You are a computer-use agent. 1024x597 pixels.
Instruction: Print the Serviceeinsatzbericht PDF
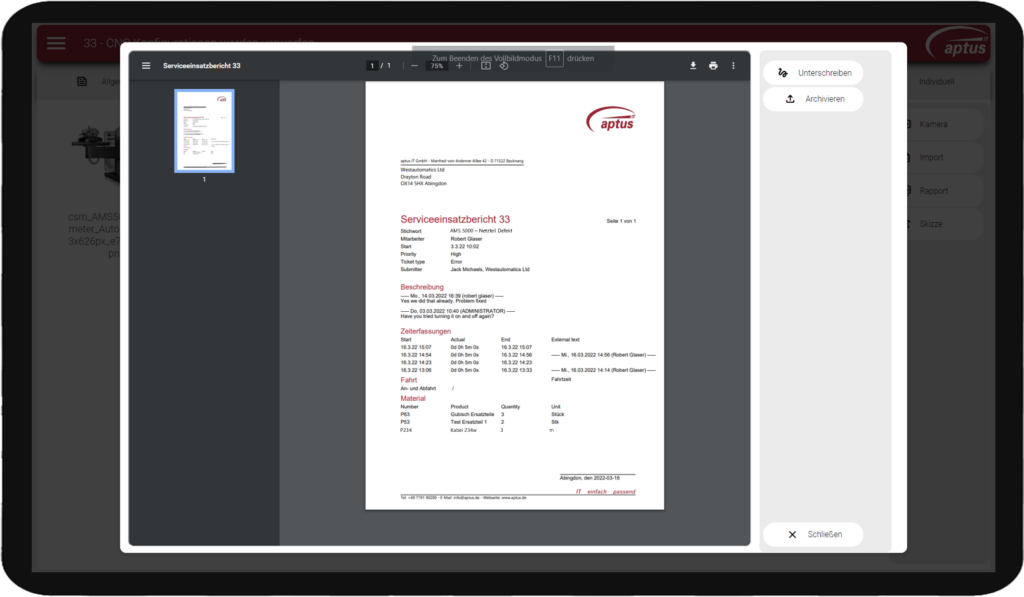[713, 65]
